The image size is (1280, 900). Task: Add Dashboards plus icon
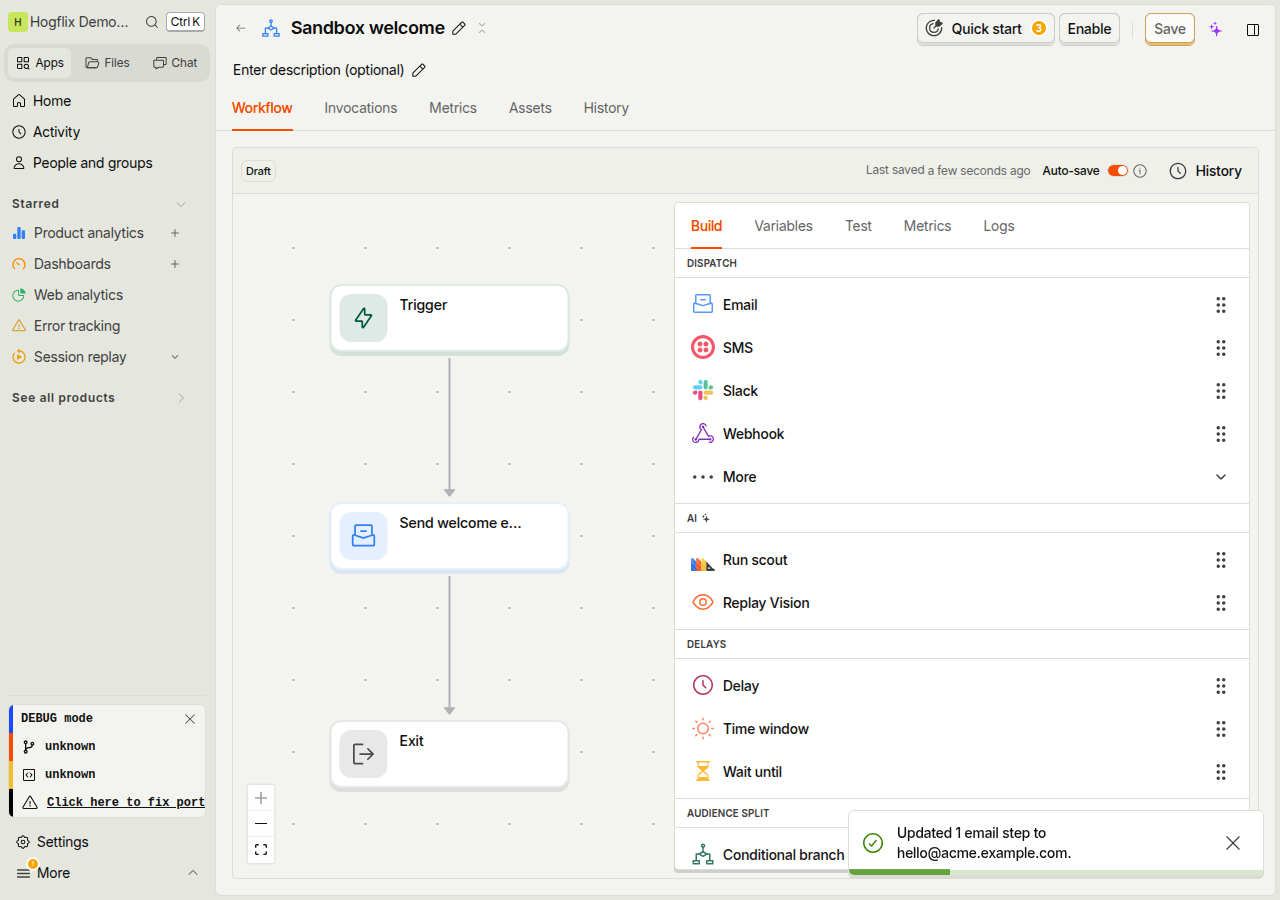(x=175, y=264)
